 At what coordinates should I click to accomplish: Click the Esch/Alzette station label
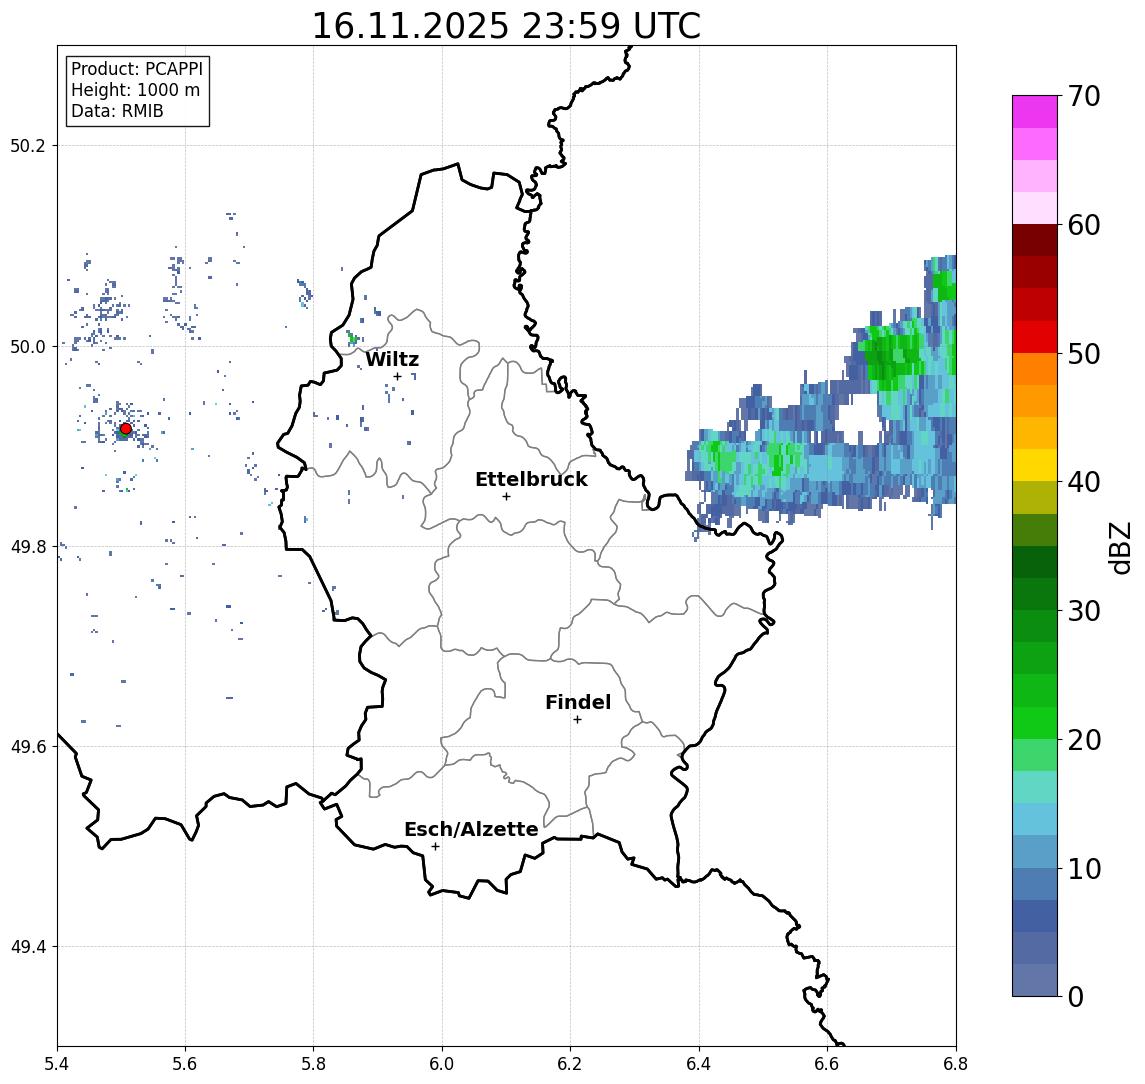tap(471, 829)
